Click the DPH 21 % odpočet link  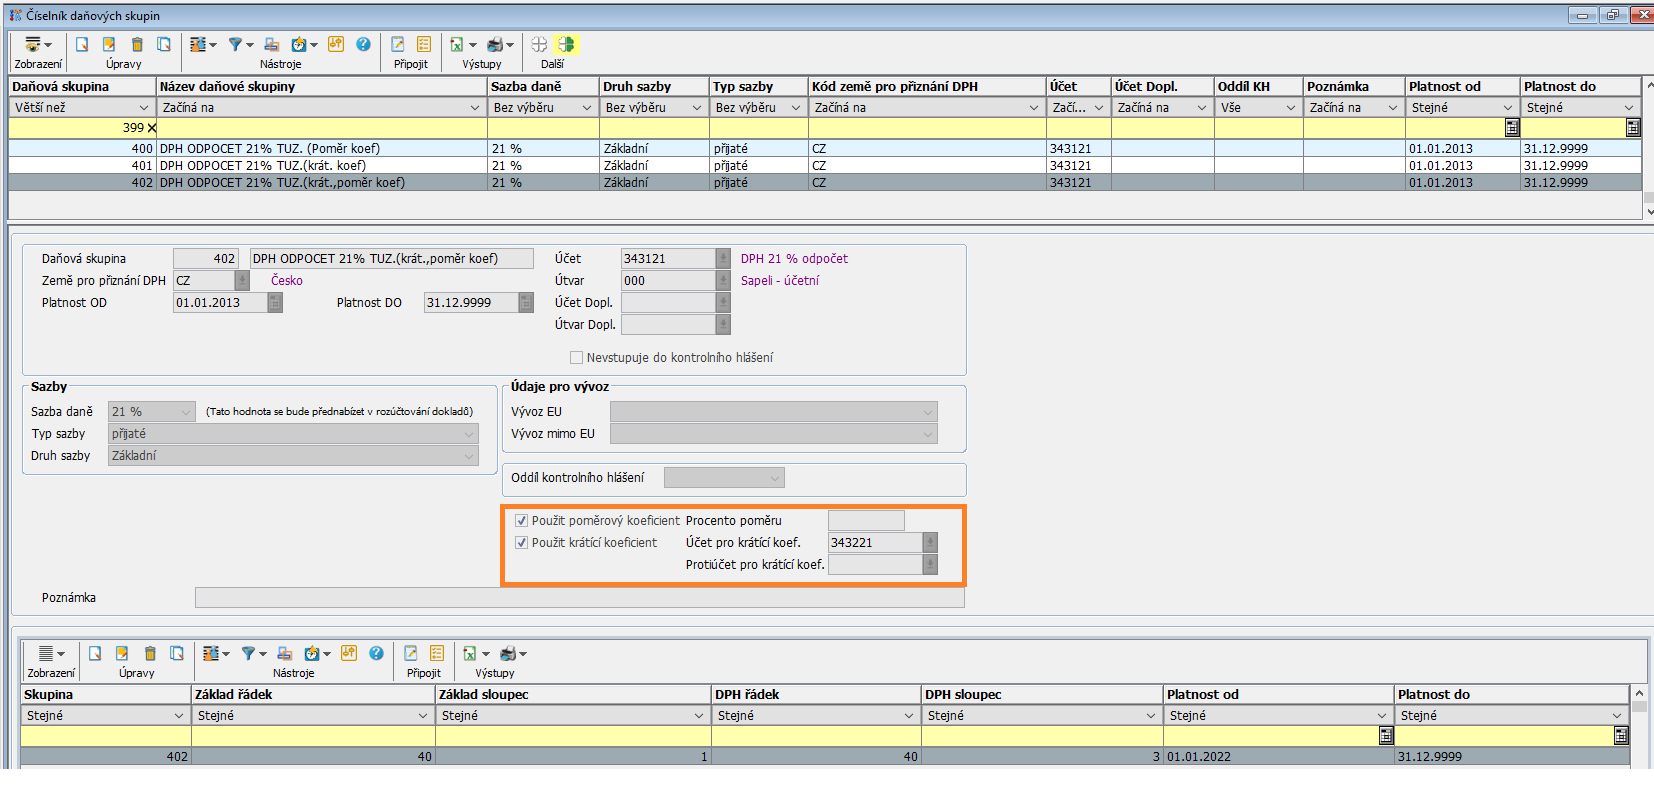pyautogui.click(x=794, y=259)
